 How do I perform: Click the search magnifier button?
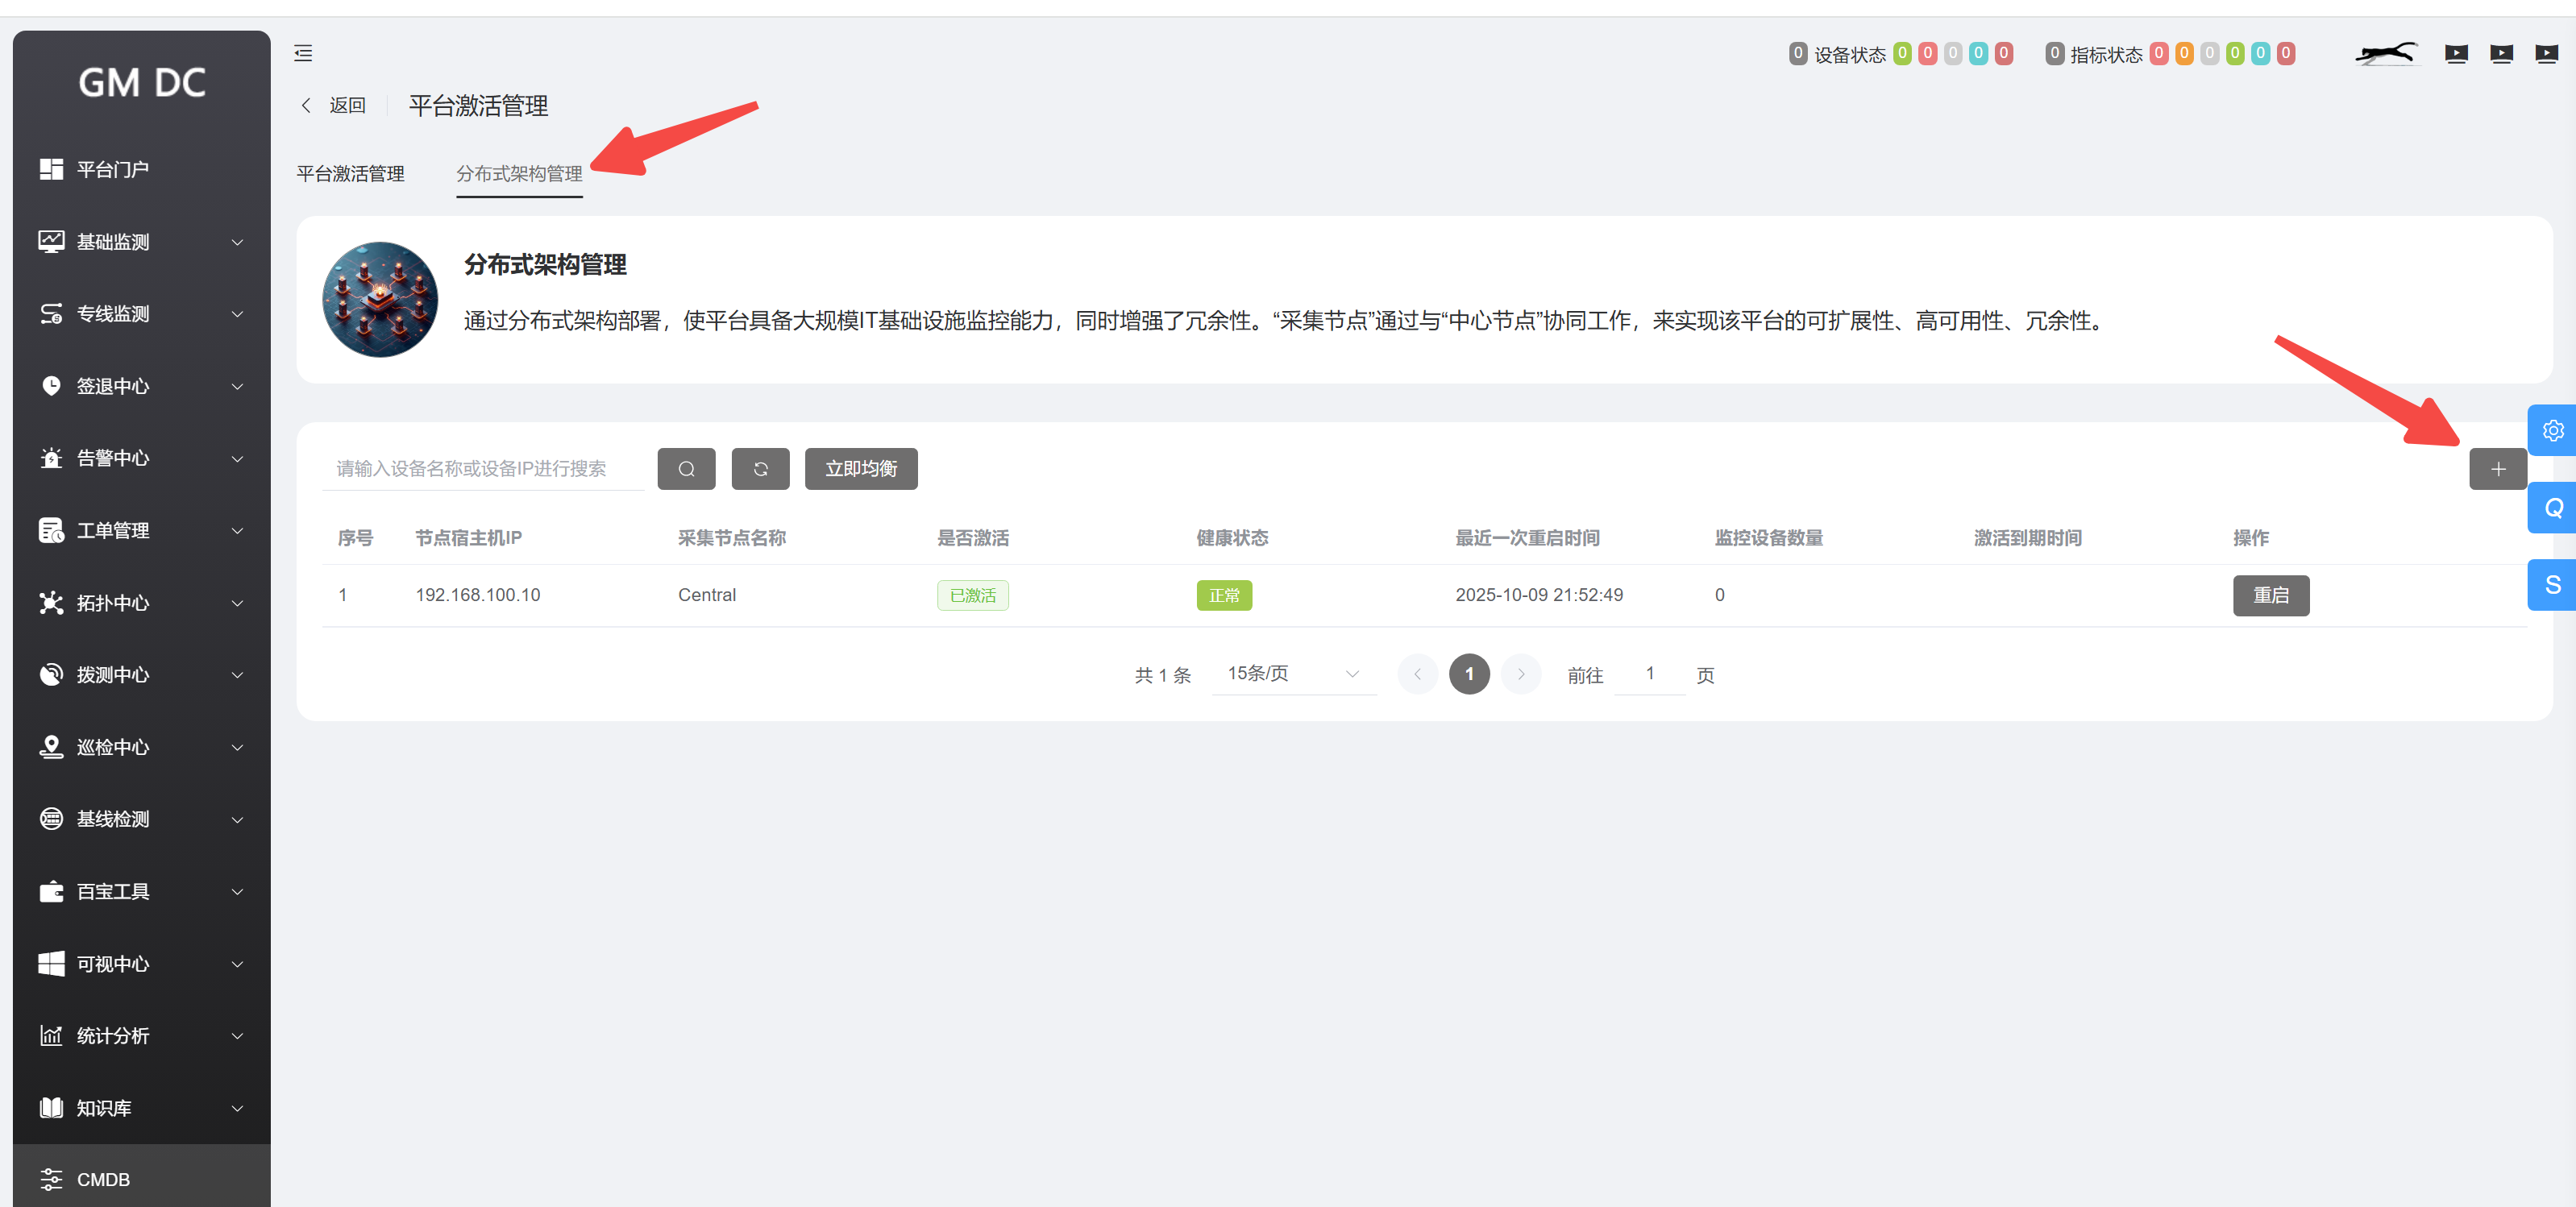686,469
